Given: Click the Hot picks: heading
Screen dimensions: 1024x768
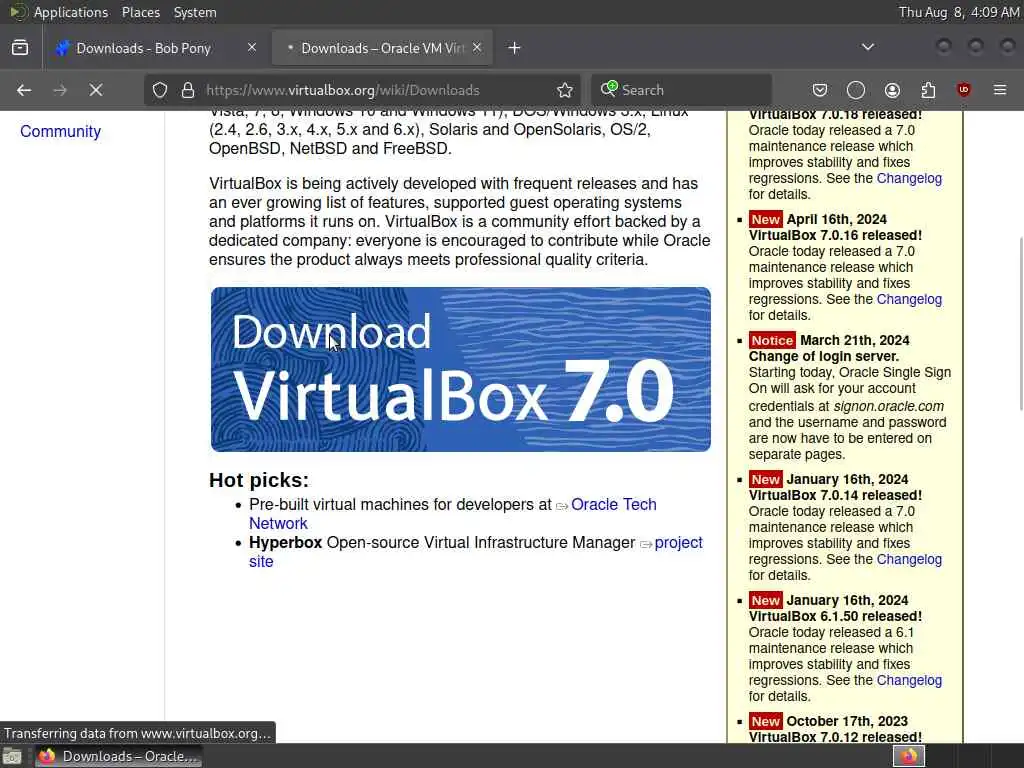Looking at the screenshot, I should click(259, 480).
